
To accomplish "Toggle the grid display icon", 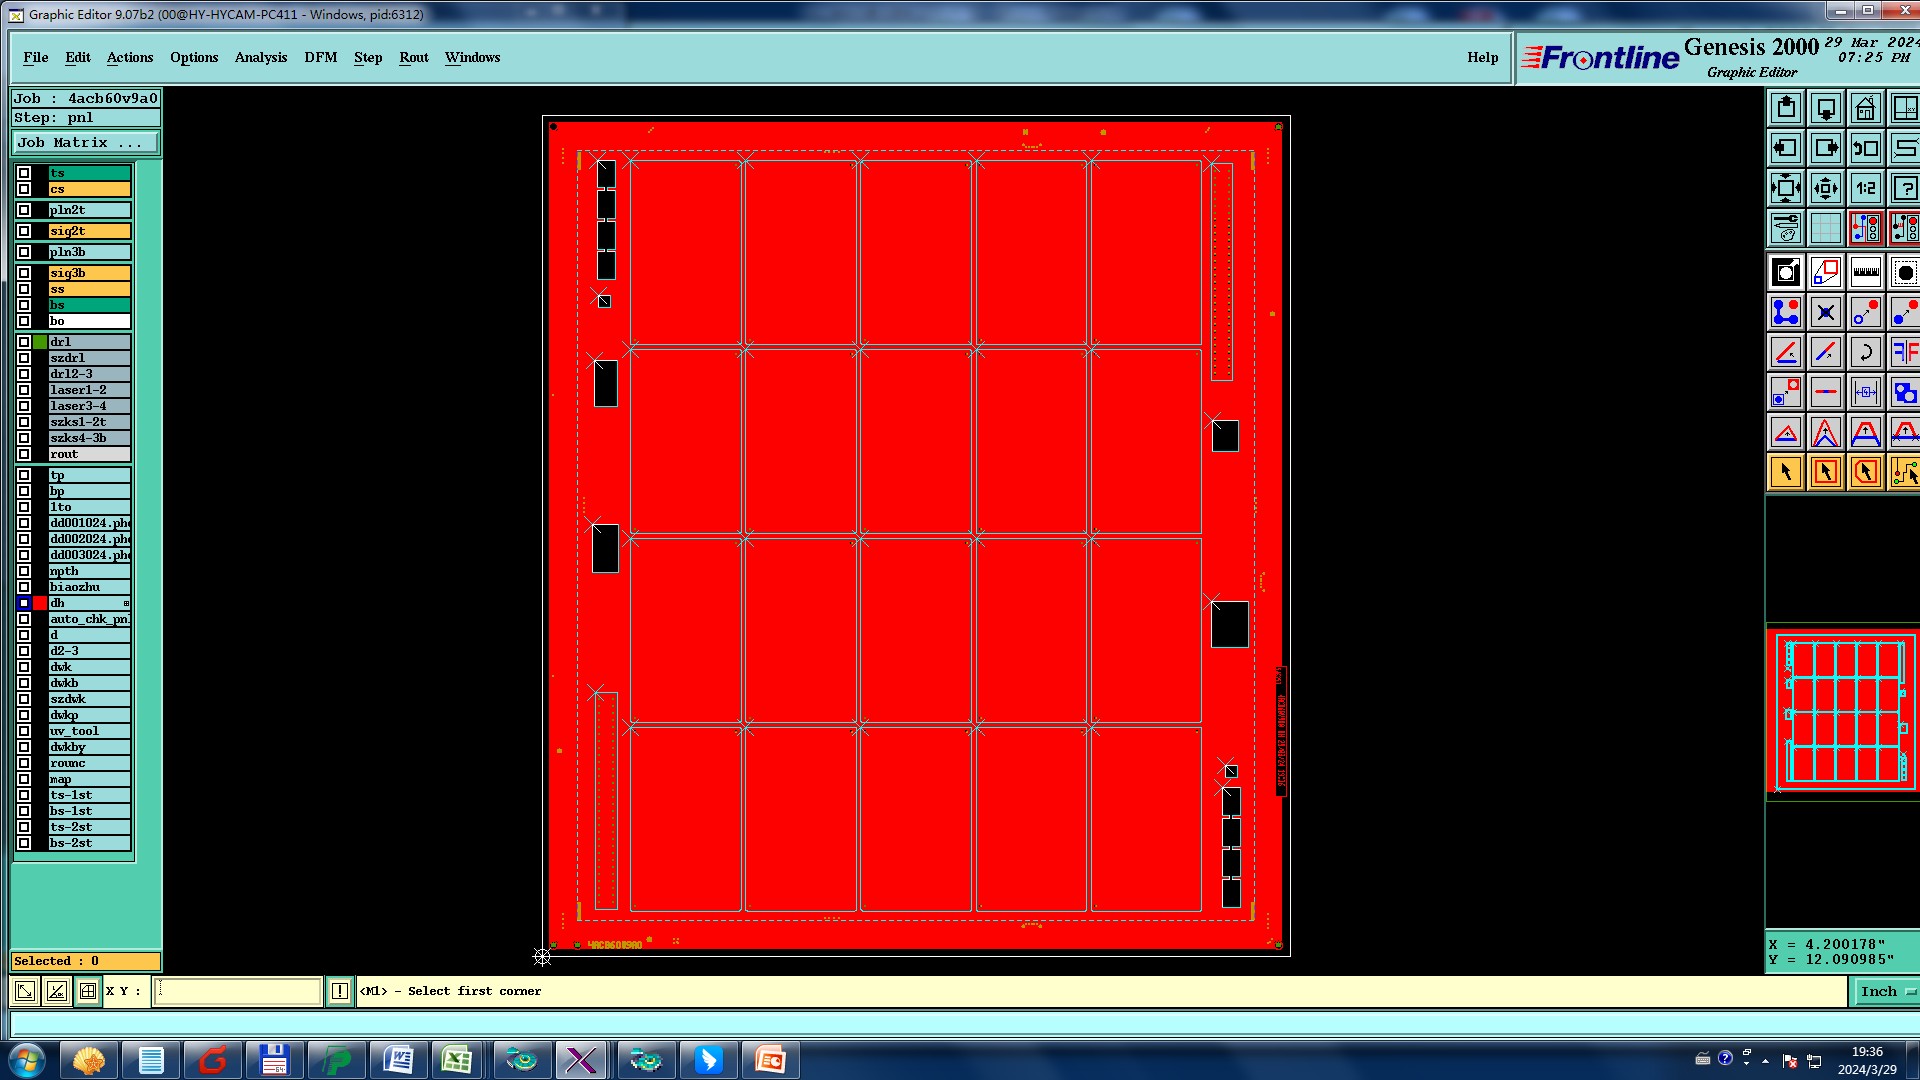I will click(x=1825, y=228).
